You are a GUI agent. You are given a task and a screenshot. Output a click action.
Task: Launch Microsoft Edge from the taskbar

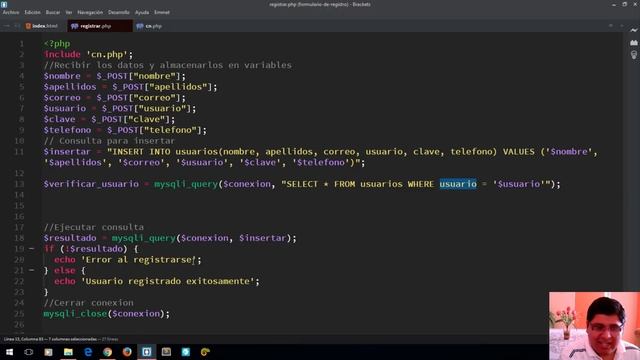88,352
